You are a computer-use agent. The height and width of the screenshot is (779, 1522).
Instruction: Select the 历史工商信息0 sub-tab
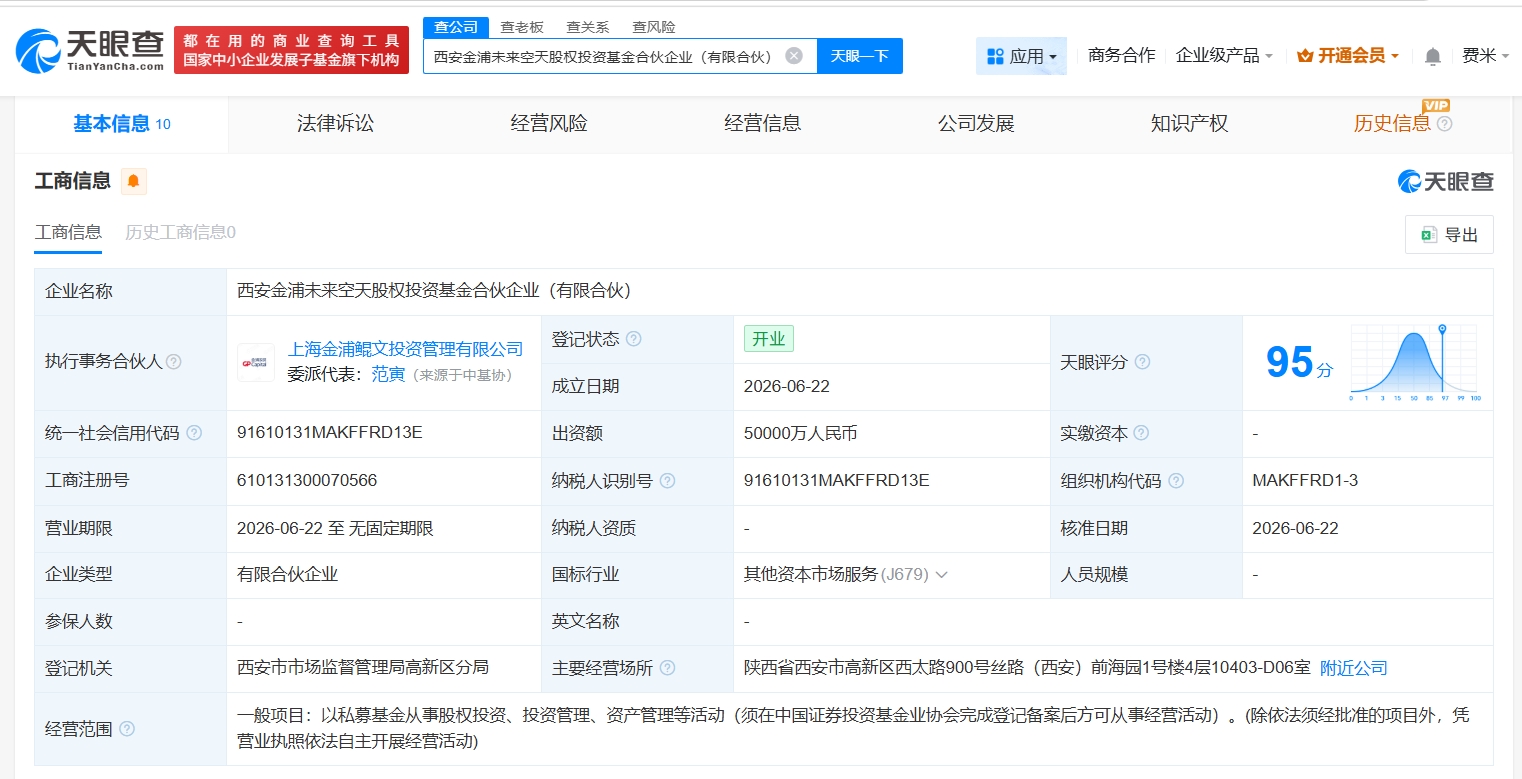180,232
